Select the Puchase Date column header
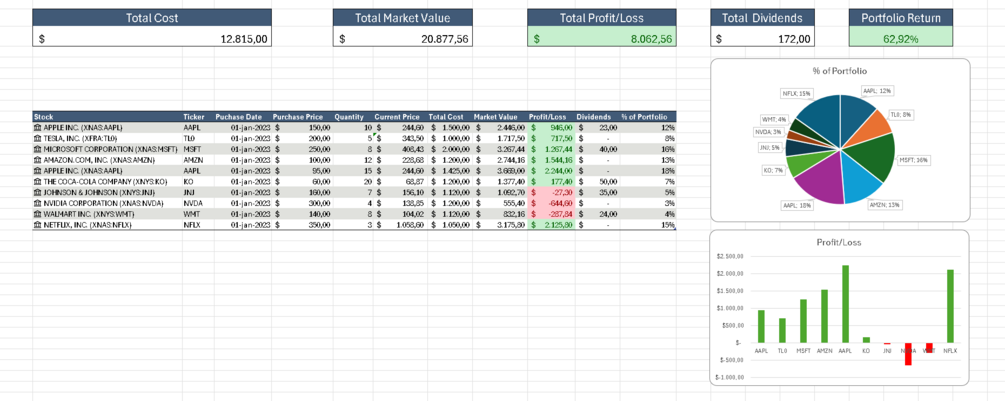This screenshot has height=401, width=1005. tap(242, 117)
